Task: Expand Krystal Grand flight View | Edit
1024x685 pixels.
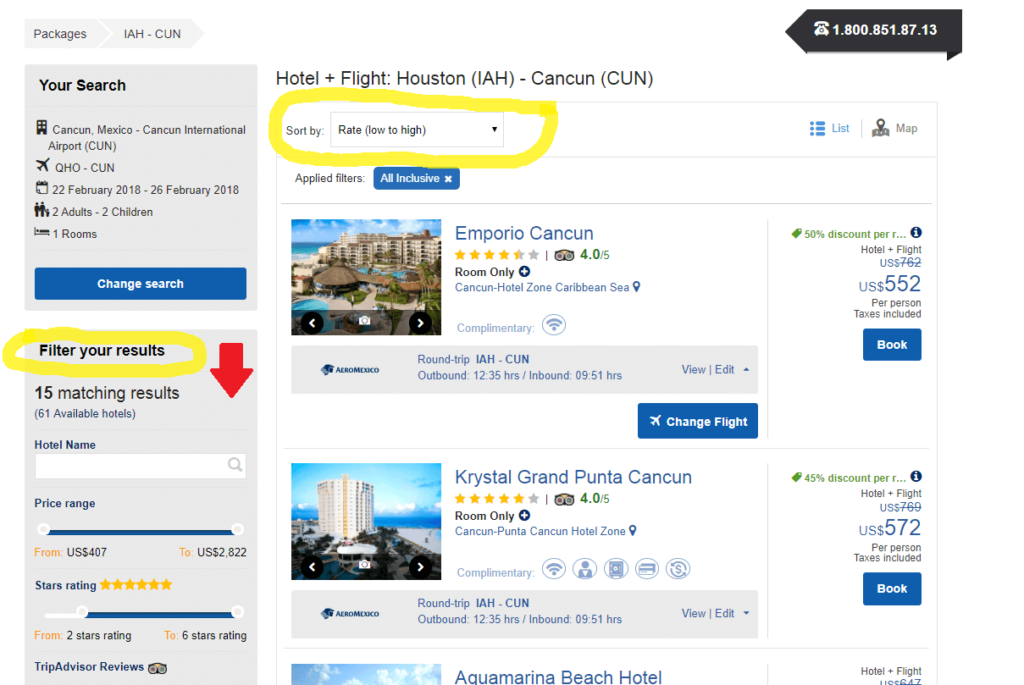Action: (715, 613)
